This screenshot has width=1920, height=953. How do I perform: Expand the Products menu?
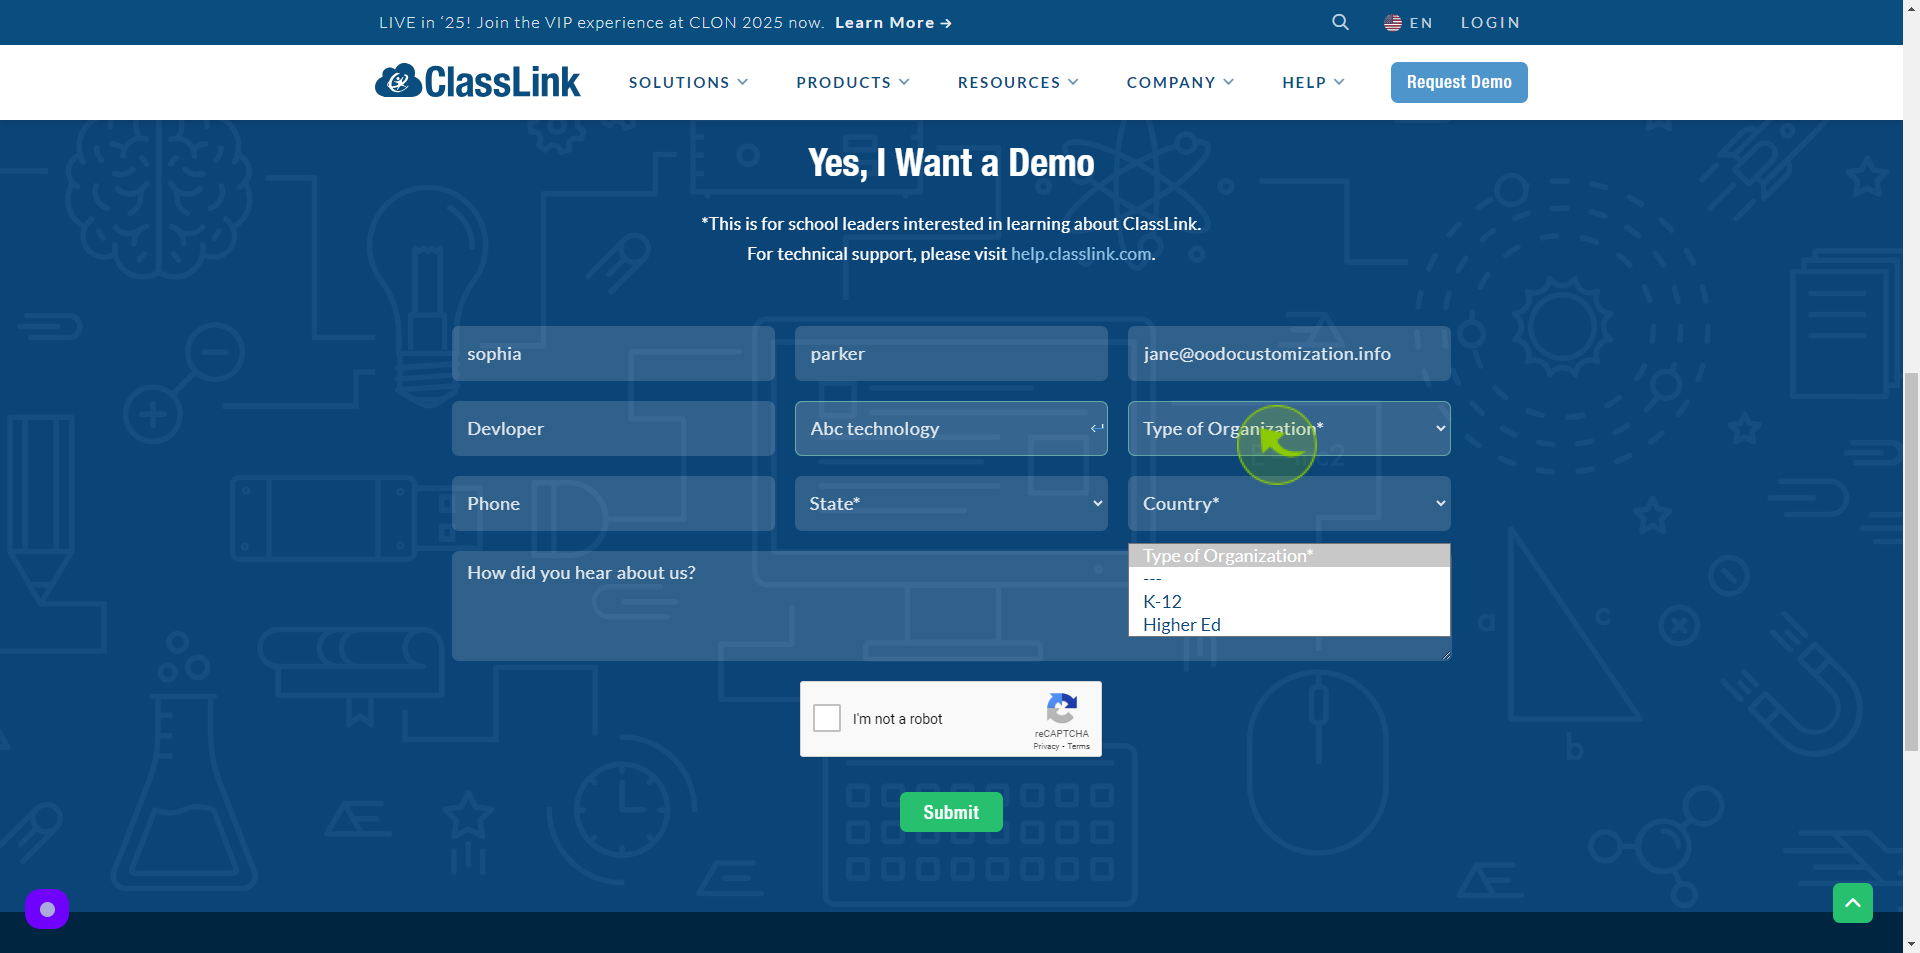coord(853,82)
